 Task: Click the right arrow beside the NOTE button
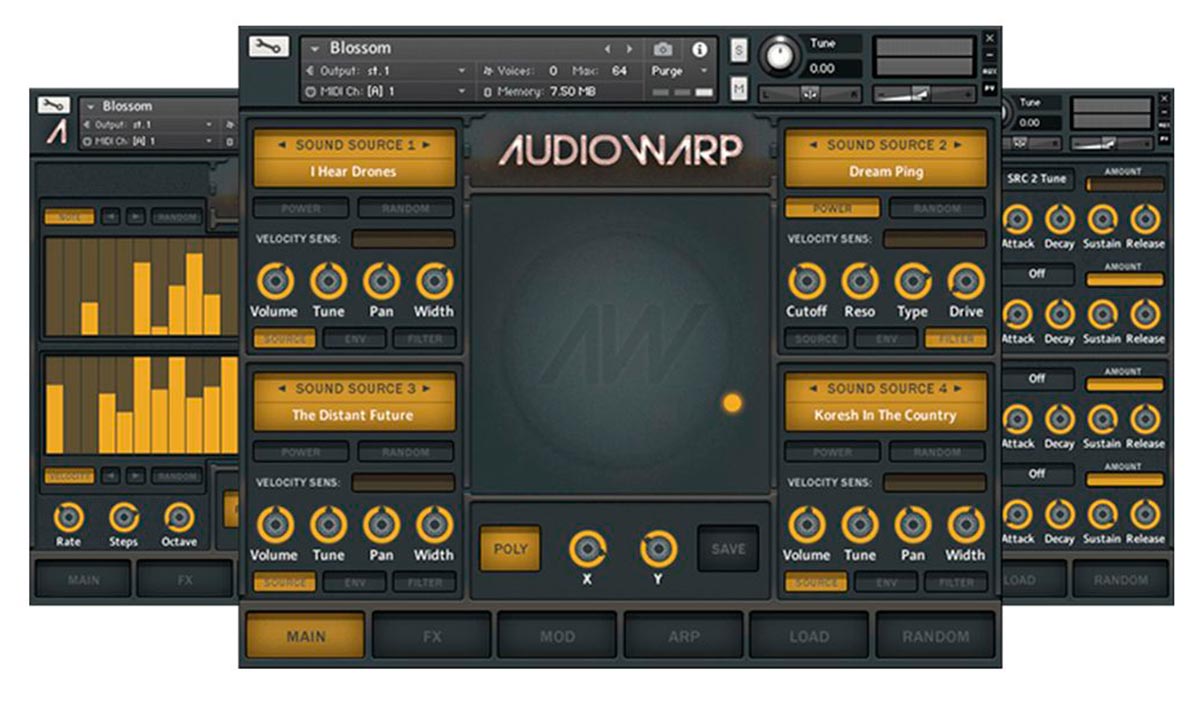point(135,216)
